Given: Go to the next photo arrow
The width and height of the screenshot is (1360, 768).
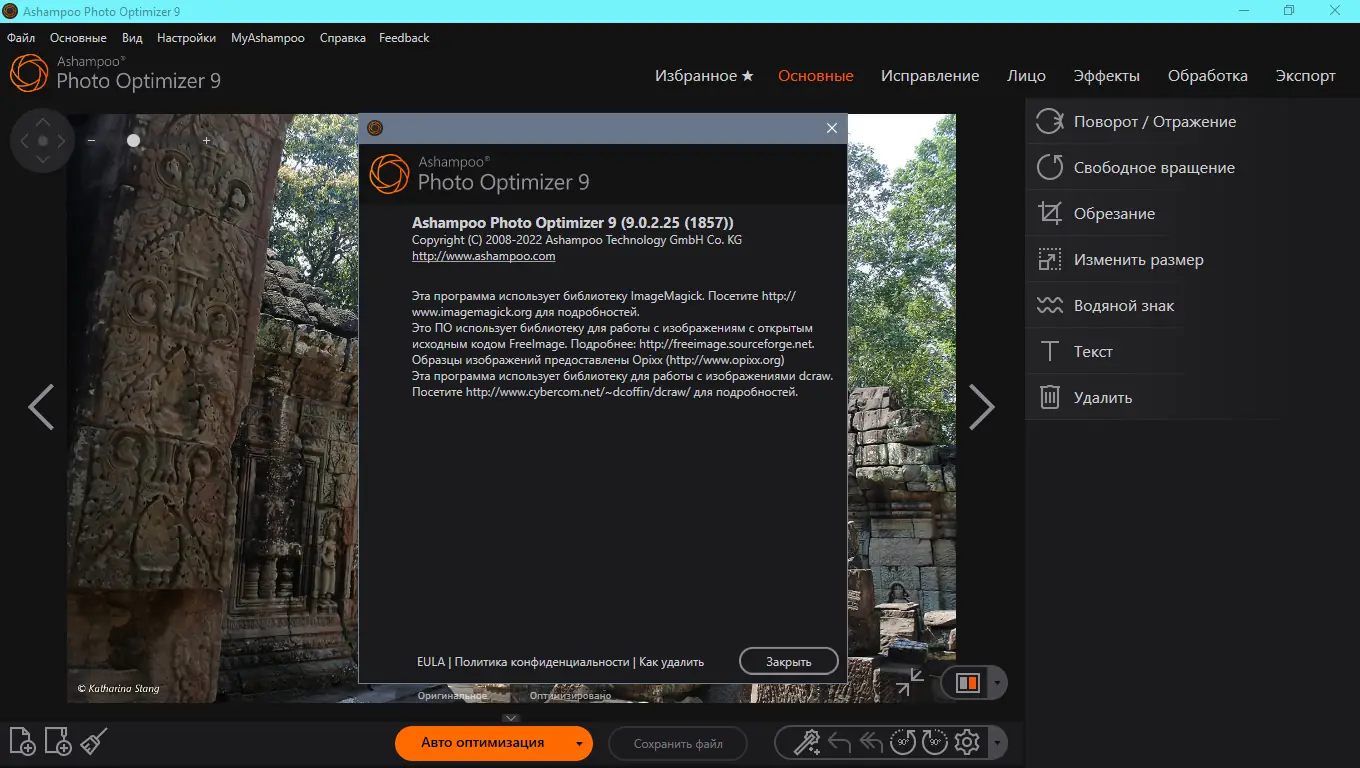Looking at the screenshot, I should click(982, 407).
